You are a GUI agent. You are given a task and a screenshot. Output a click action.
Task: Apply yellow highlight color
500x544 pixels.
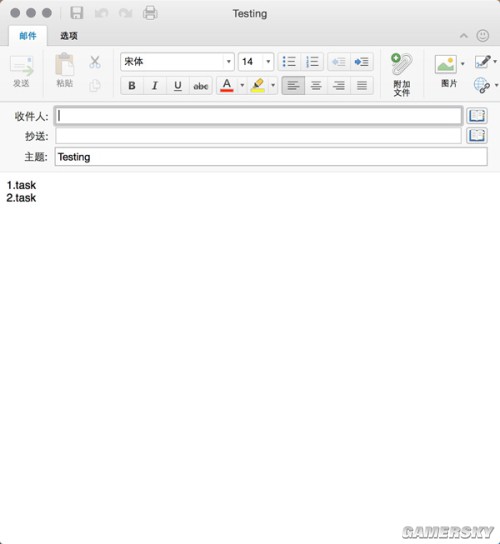(x=258, y=85)
